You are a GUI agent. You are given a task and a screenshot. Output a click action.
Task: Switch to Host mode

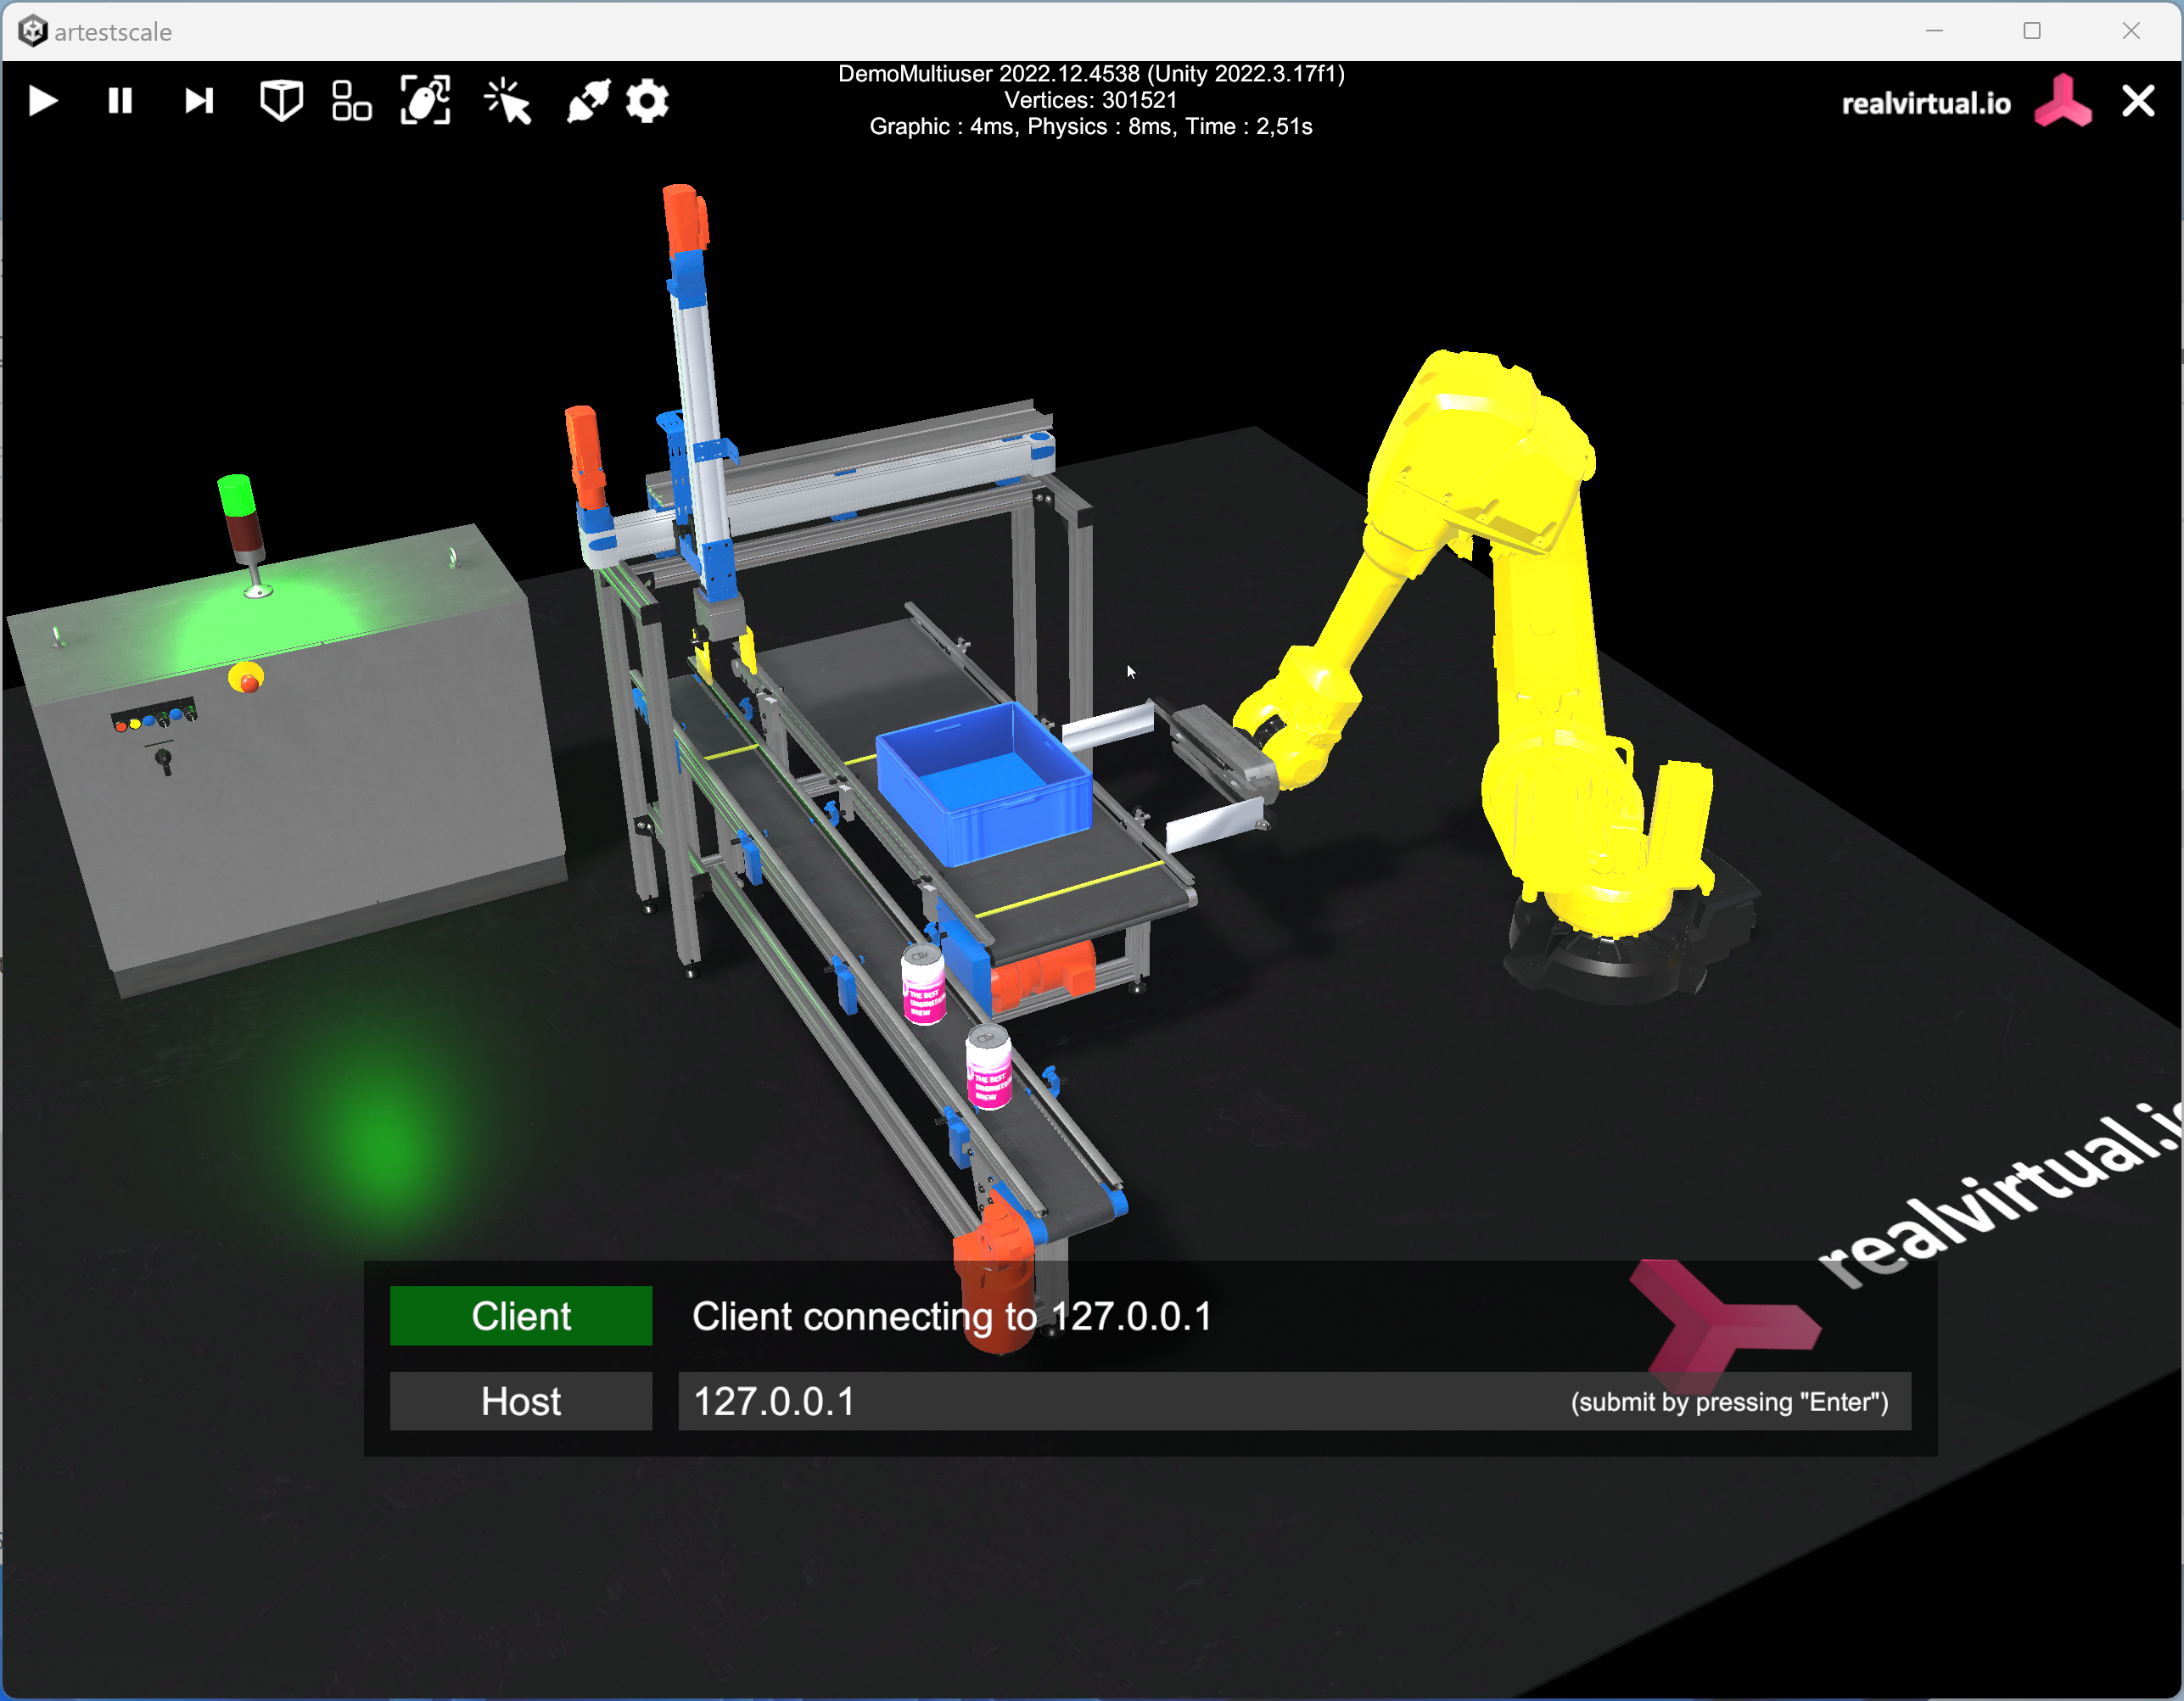521,1401
